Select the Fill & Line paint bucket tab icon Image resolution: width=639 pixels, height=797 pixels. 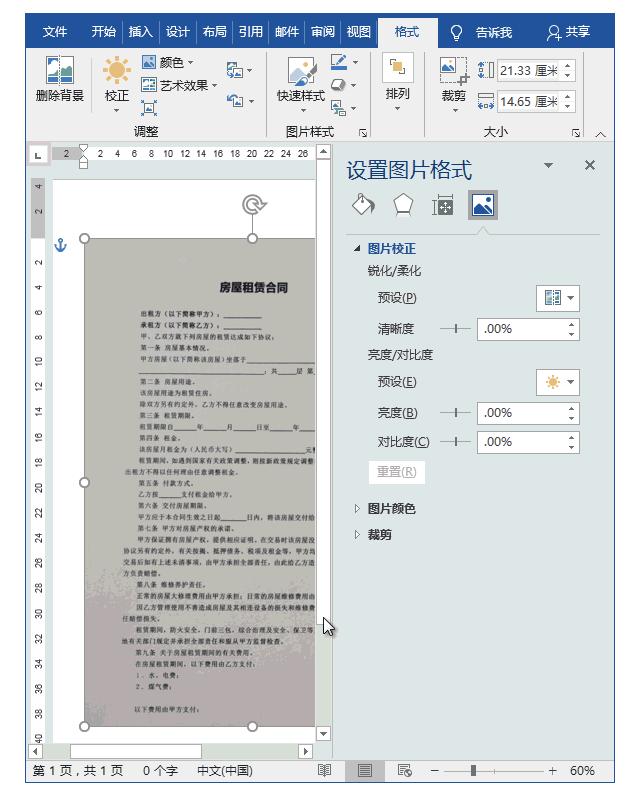coord(363,205)
